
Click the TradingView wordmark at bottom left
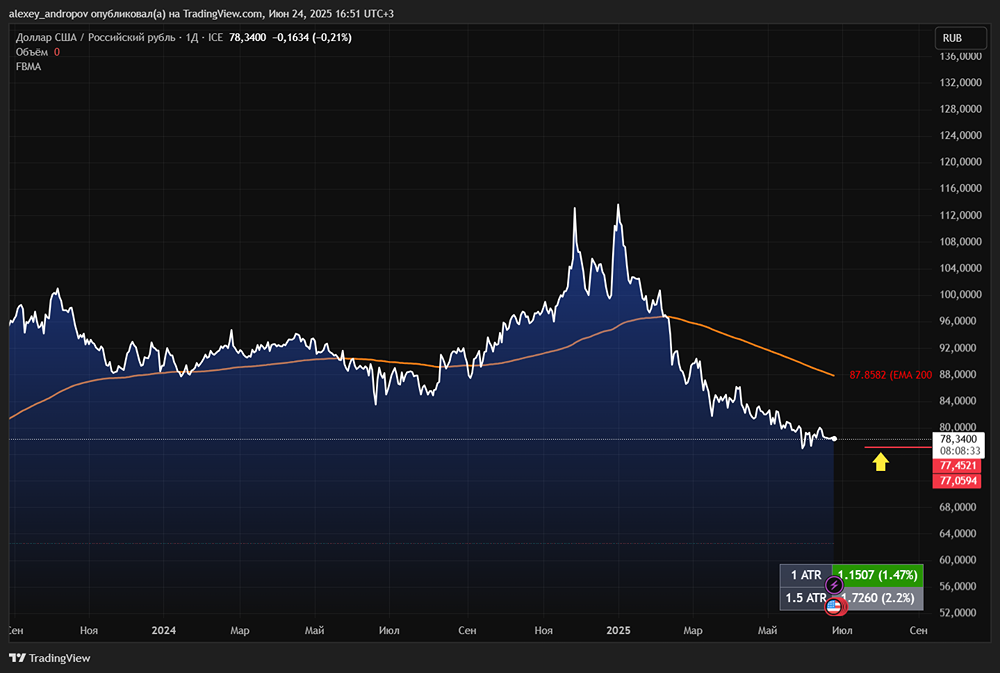point(59,658)
